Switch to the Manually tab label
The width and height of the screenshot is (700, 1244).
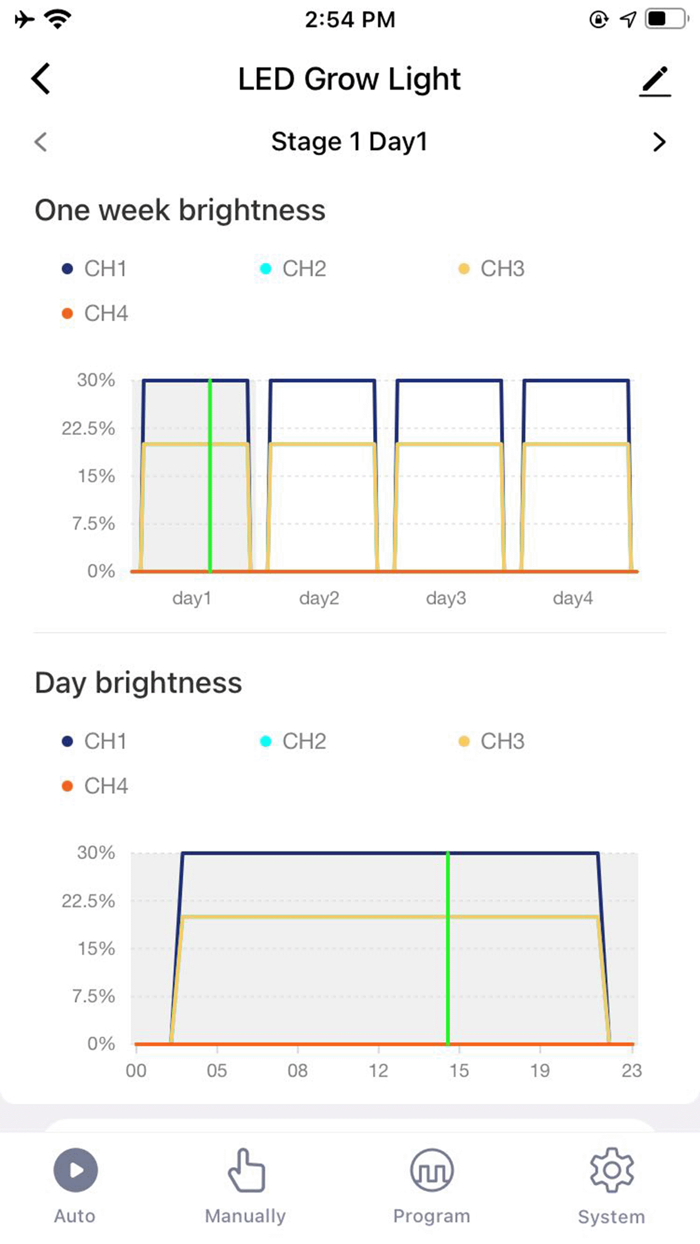point(245,1216)
